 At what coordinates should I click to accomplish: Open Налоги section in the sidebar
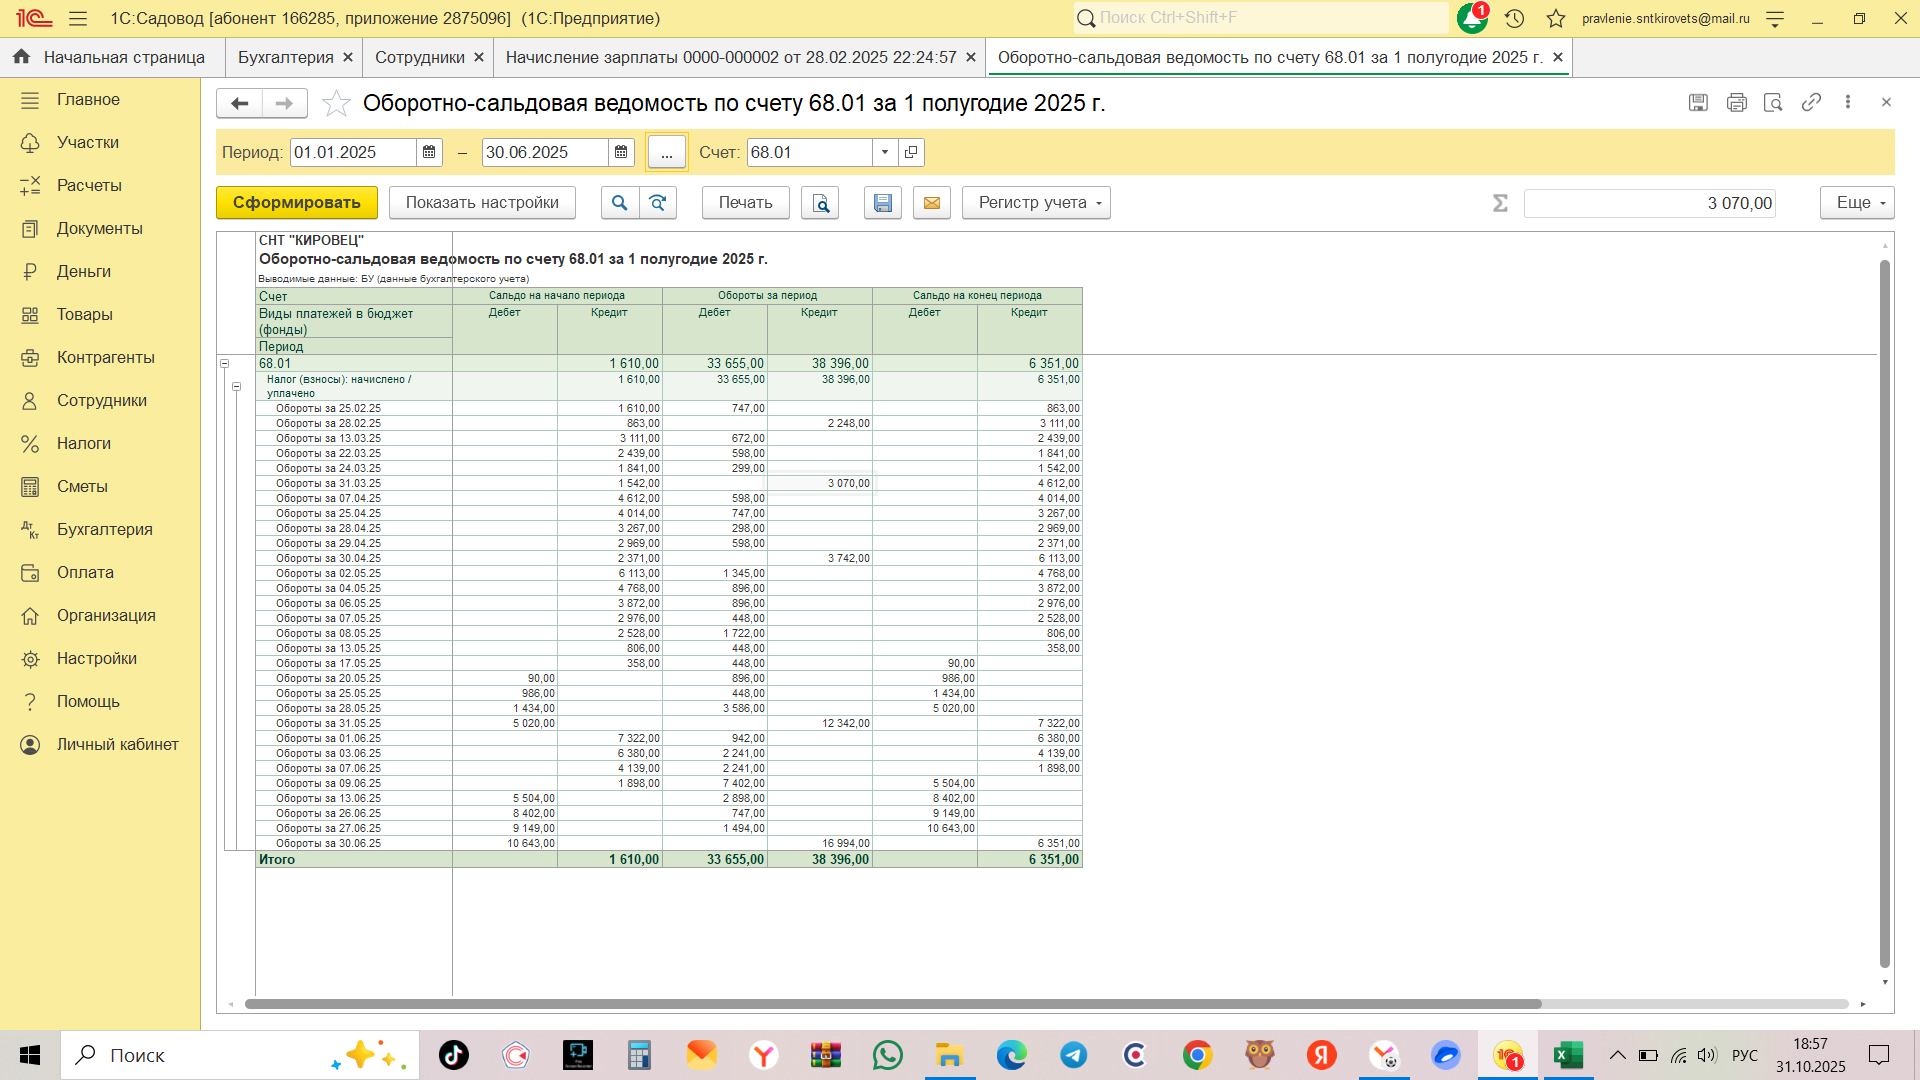coord(84,443)
